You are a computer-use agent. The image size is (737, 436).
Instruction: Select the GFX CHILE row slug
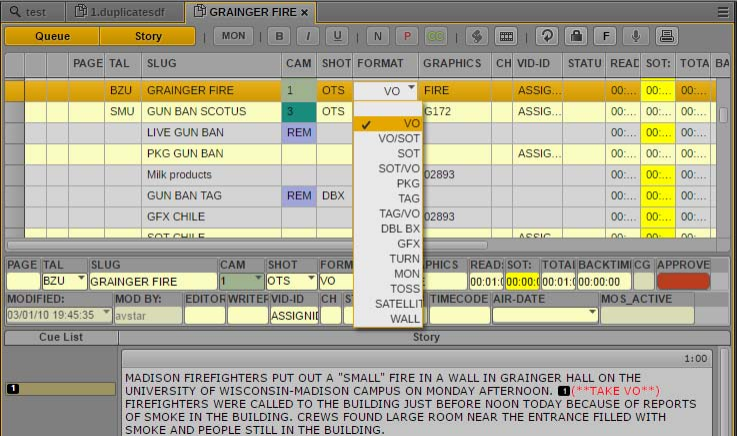point(176,217)
